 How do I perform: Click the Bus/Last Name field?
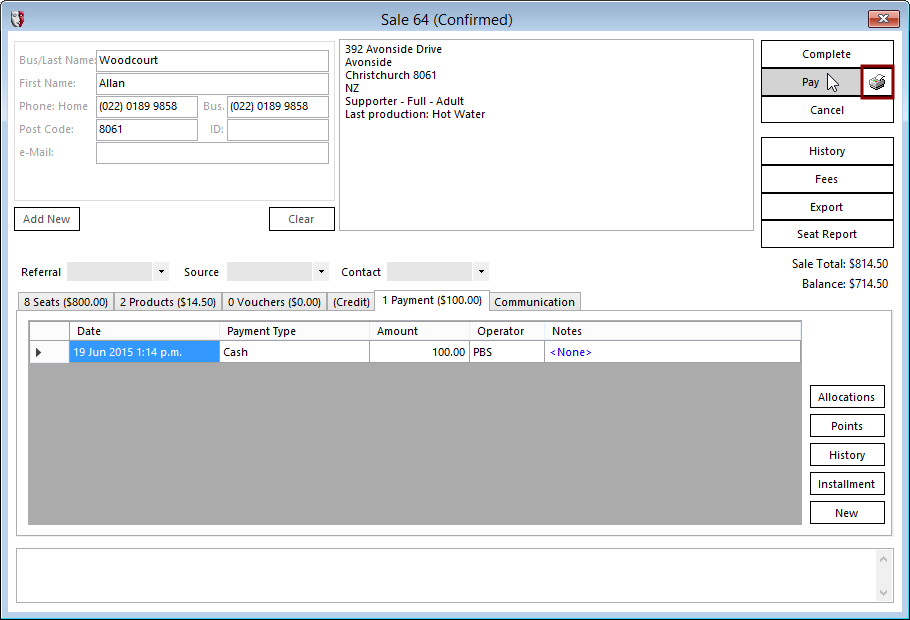pyautogui.click(x=212, y=60)
